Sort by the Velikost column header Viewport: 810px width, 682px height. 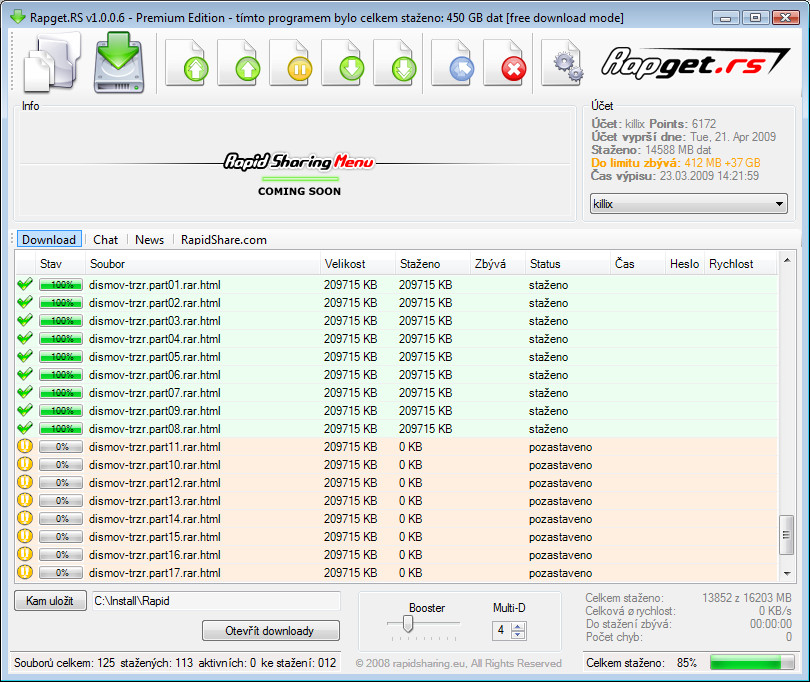[x=357, y=264]
